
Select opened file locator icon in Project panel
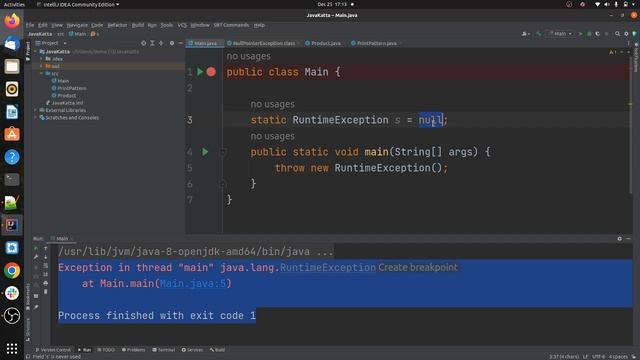click(143, 43)
